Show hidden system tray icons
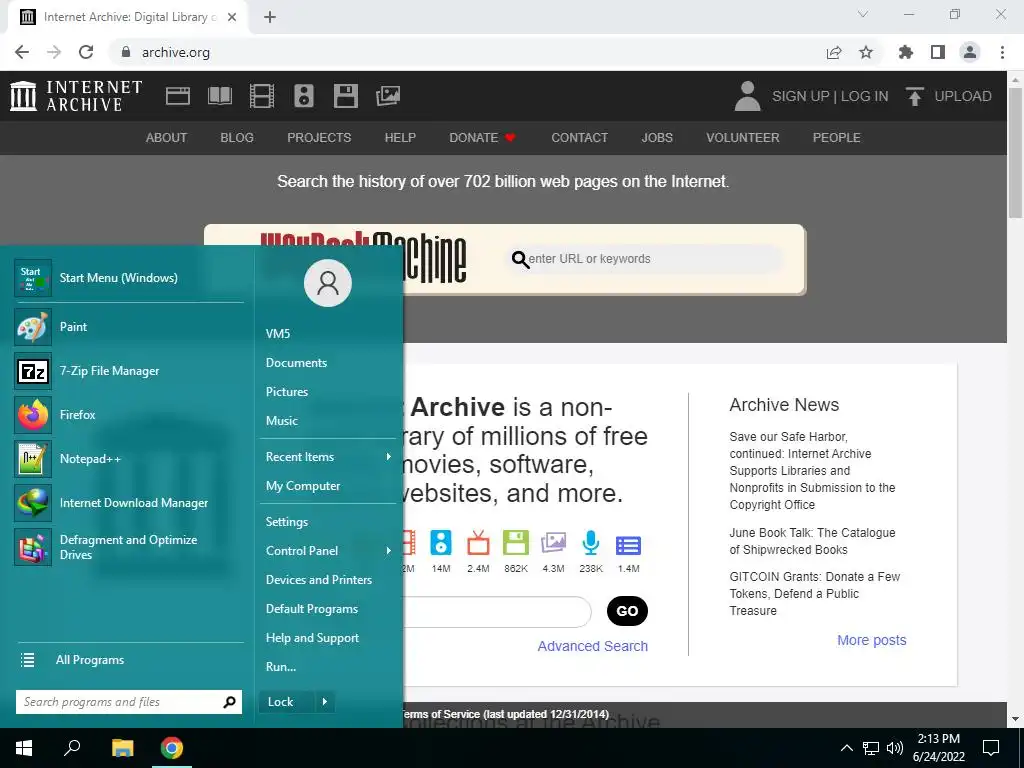The height and width of the screenshot is (768, 1024). (x=846, y=748)
